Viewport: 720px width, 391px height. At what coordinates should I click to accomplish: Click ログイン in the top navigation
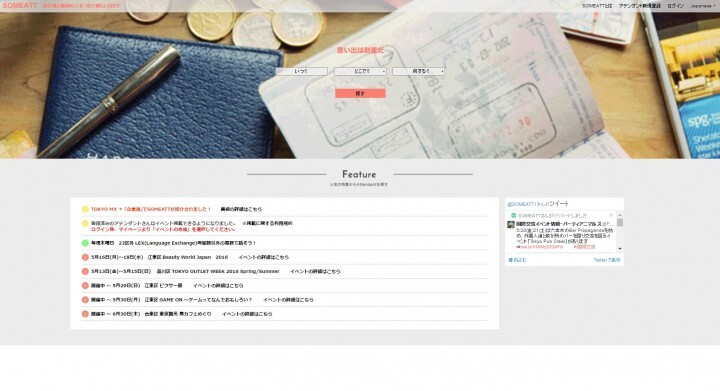click(675, 6)
